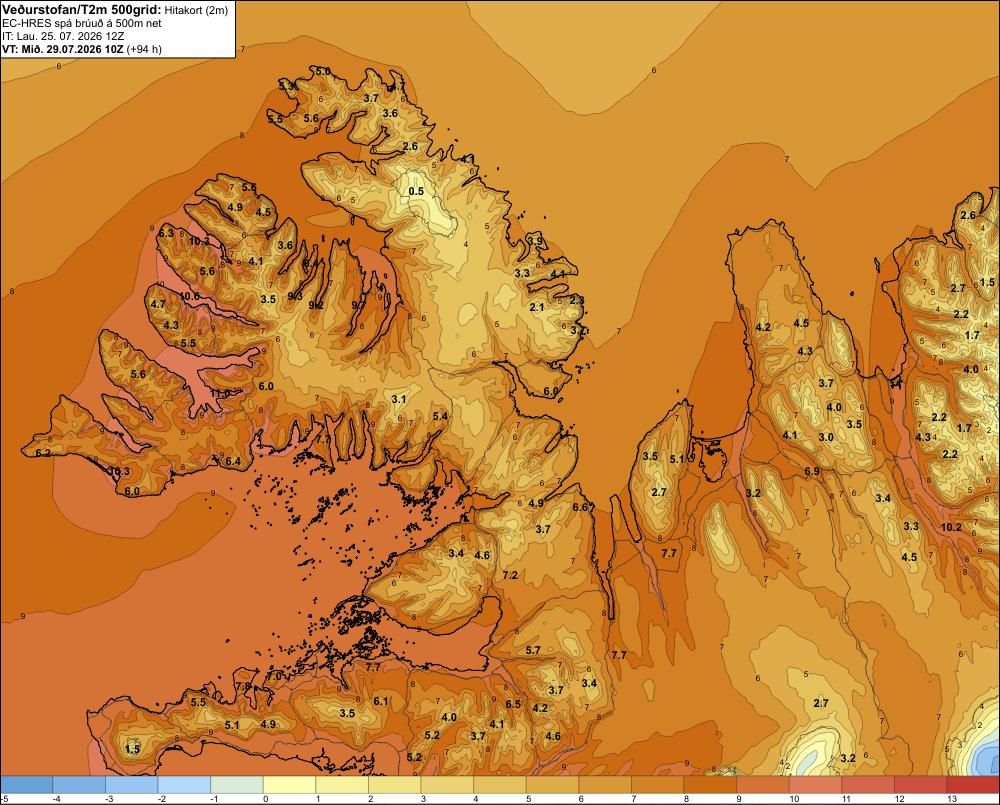Click the 6.5 temperature label
Viewport: 1000px width, 805px height.
point(513,704)
